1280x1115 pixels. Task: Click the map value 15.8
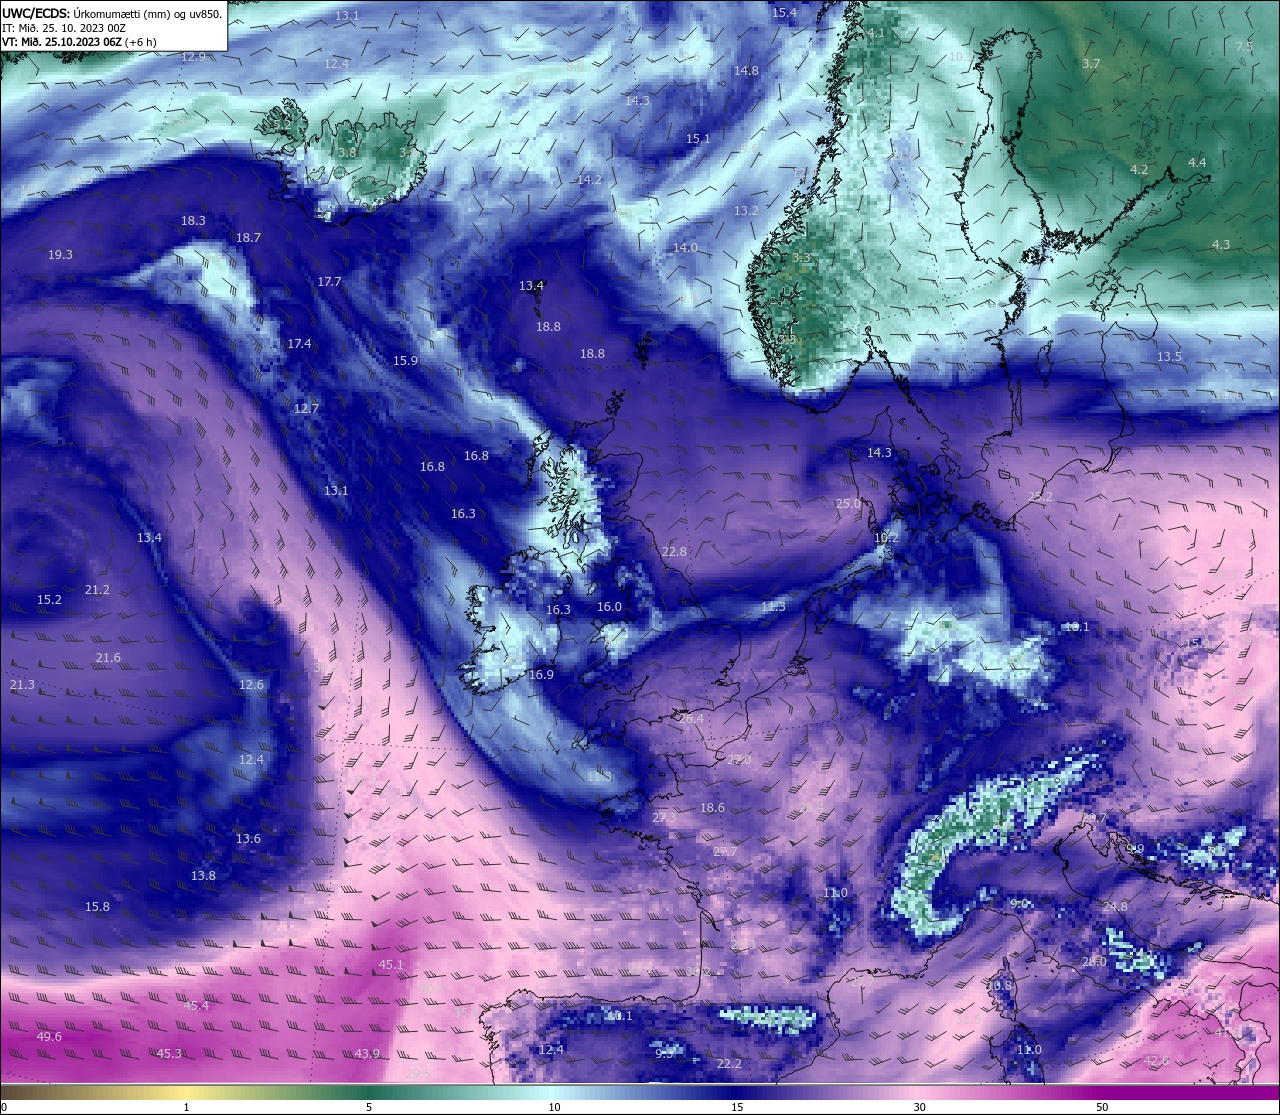[97, 907]
